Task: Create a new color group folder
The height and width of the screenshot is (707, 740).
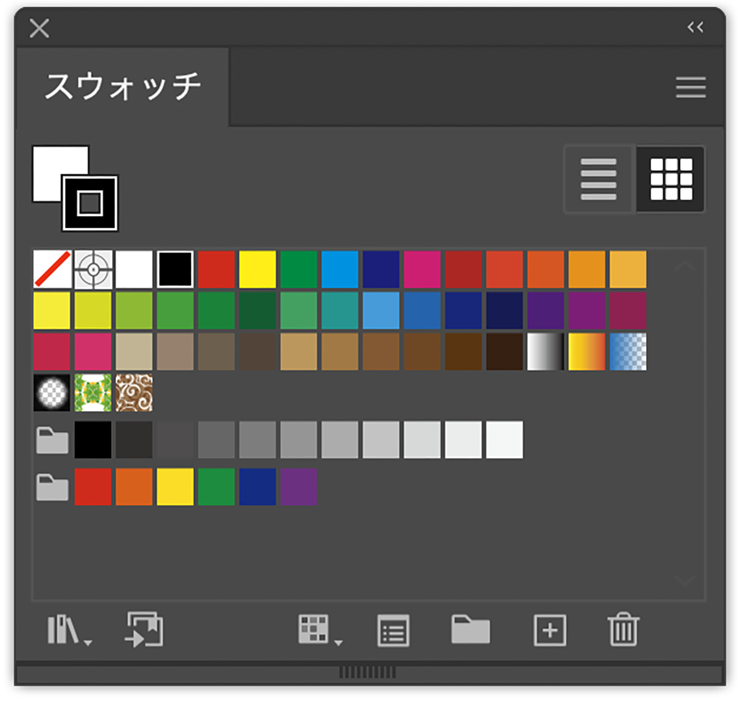Action: point(470,630)
